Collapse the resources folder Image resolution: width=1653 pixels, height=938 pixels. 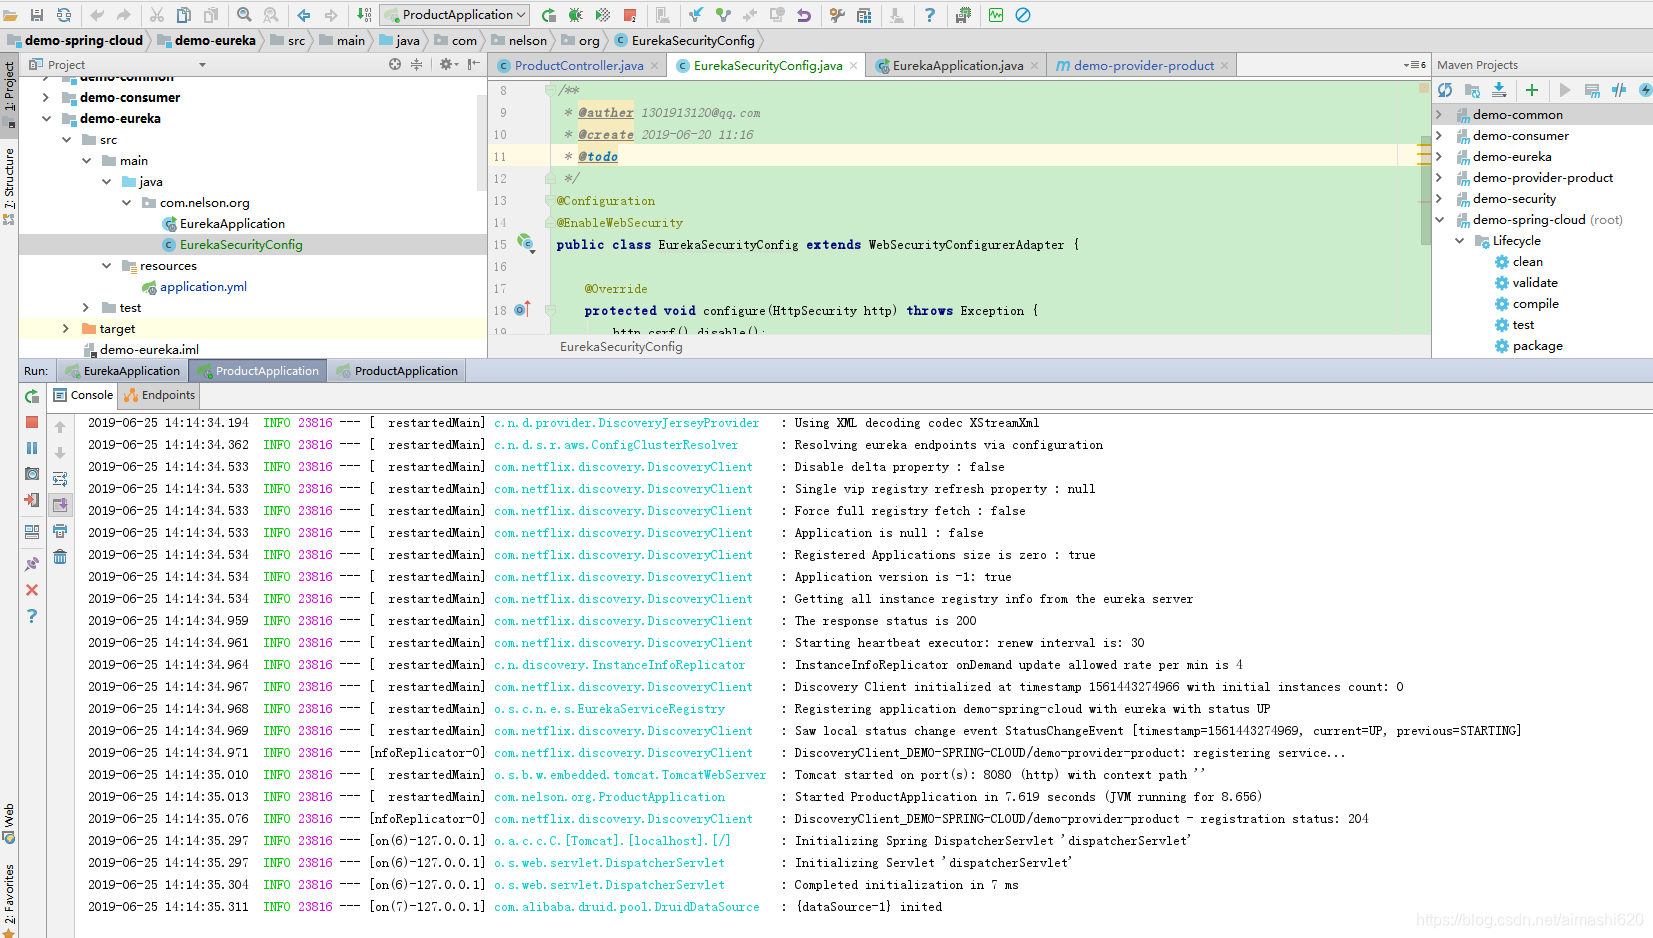[106, 265]
